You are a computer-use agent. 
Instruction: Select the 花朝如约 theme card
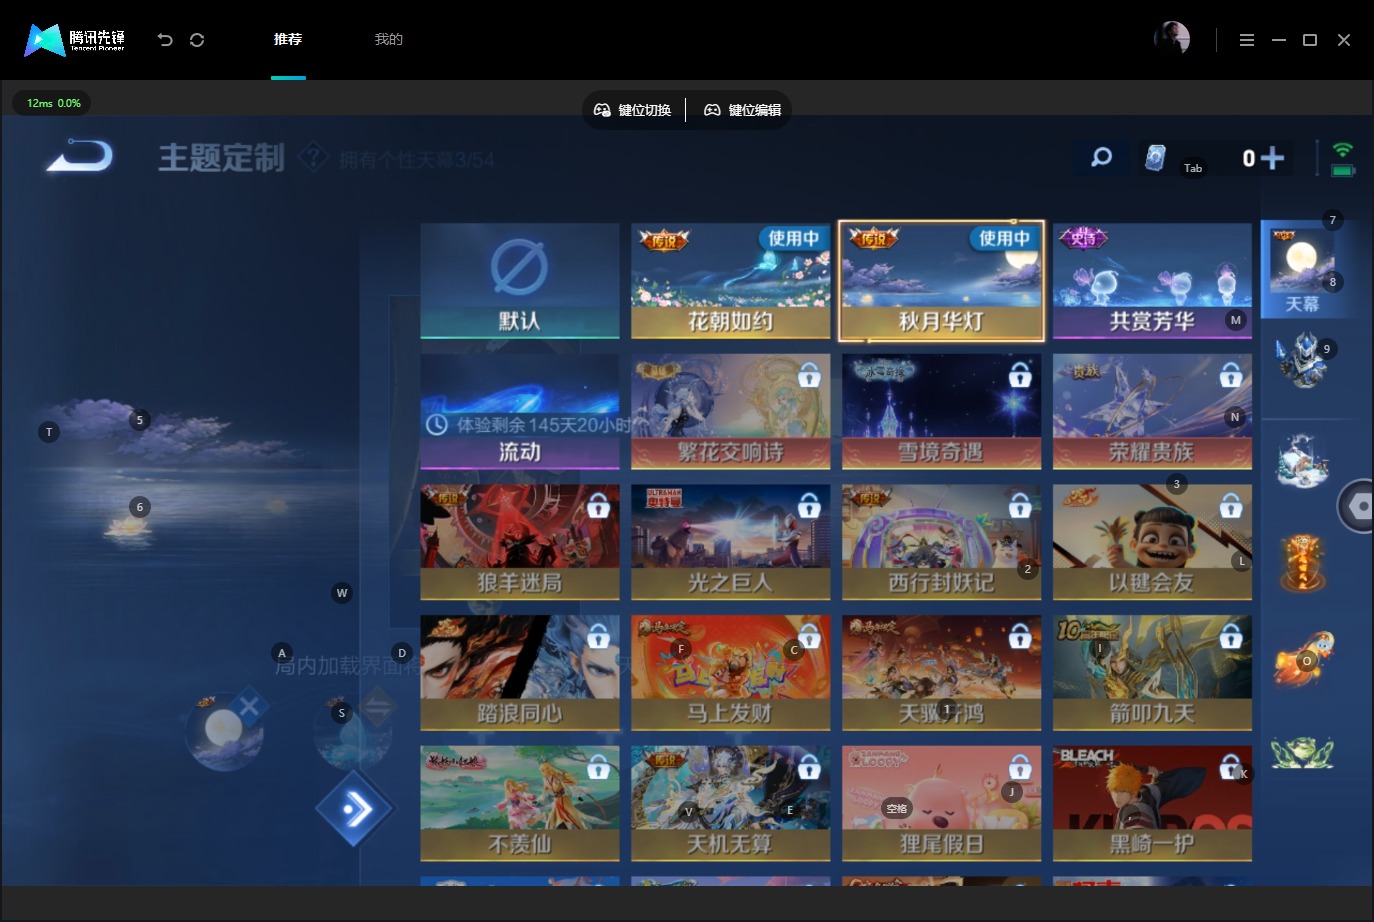[731, 281]
